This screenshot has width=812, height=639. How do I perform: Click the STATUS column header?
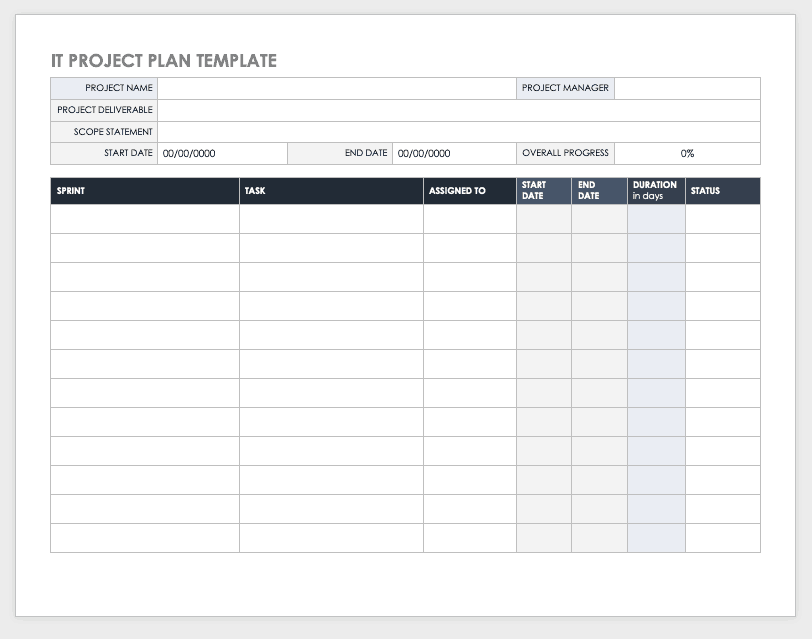(x=722, y=191)
